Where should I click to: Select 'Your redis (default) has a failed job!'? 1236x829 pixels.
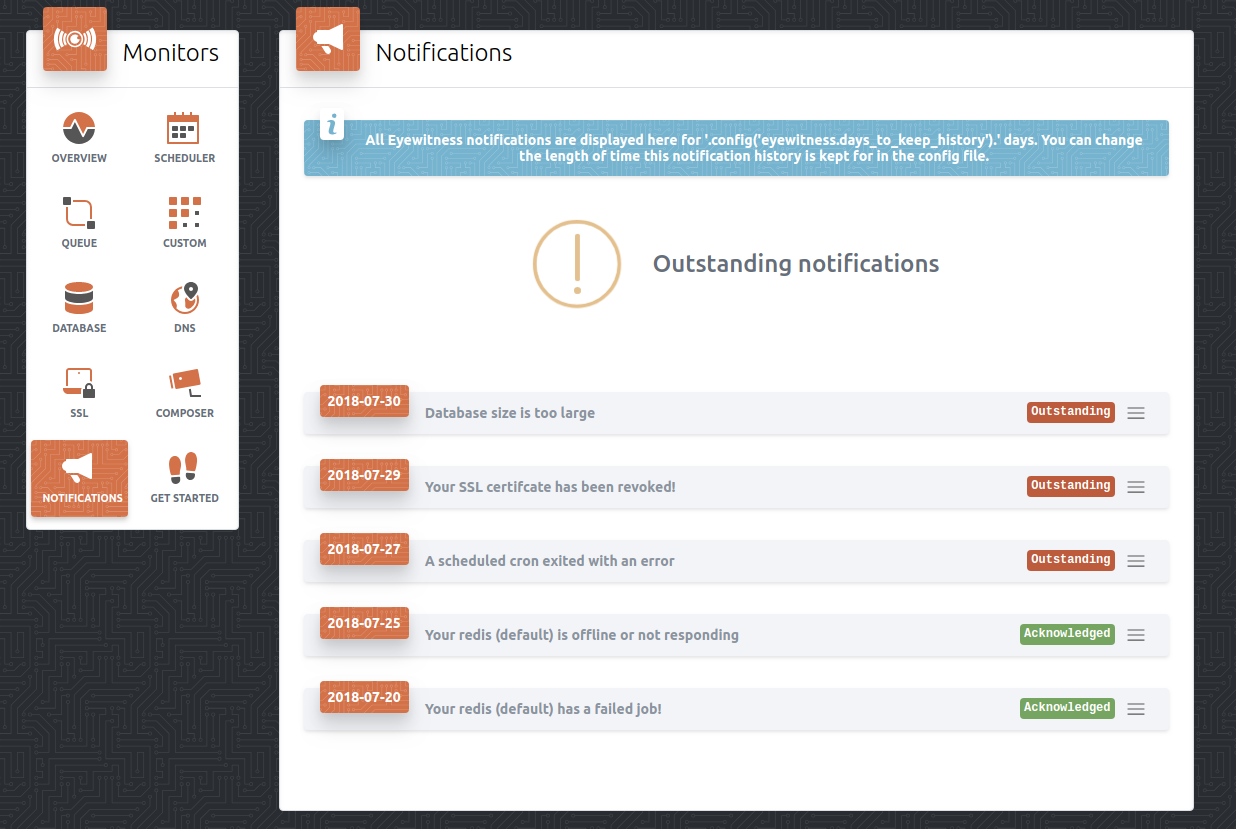coord(543,709)
